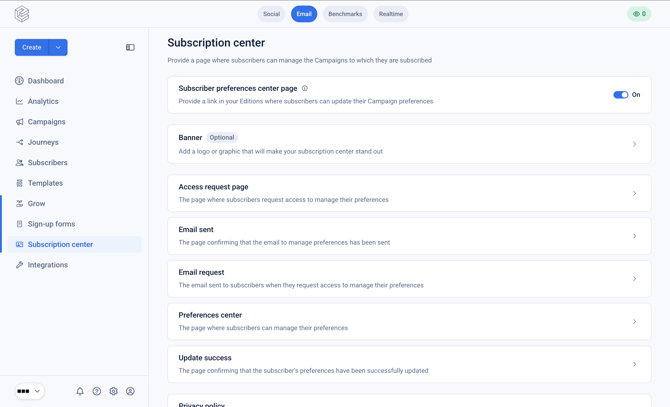Screen dimensions: 670x407
Task: Click the green eye views counter
Action: pos(639,14)
